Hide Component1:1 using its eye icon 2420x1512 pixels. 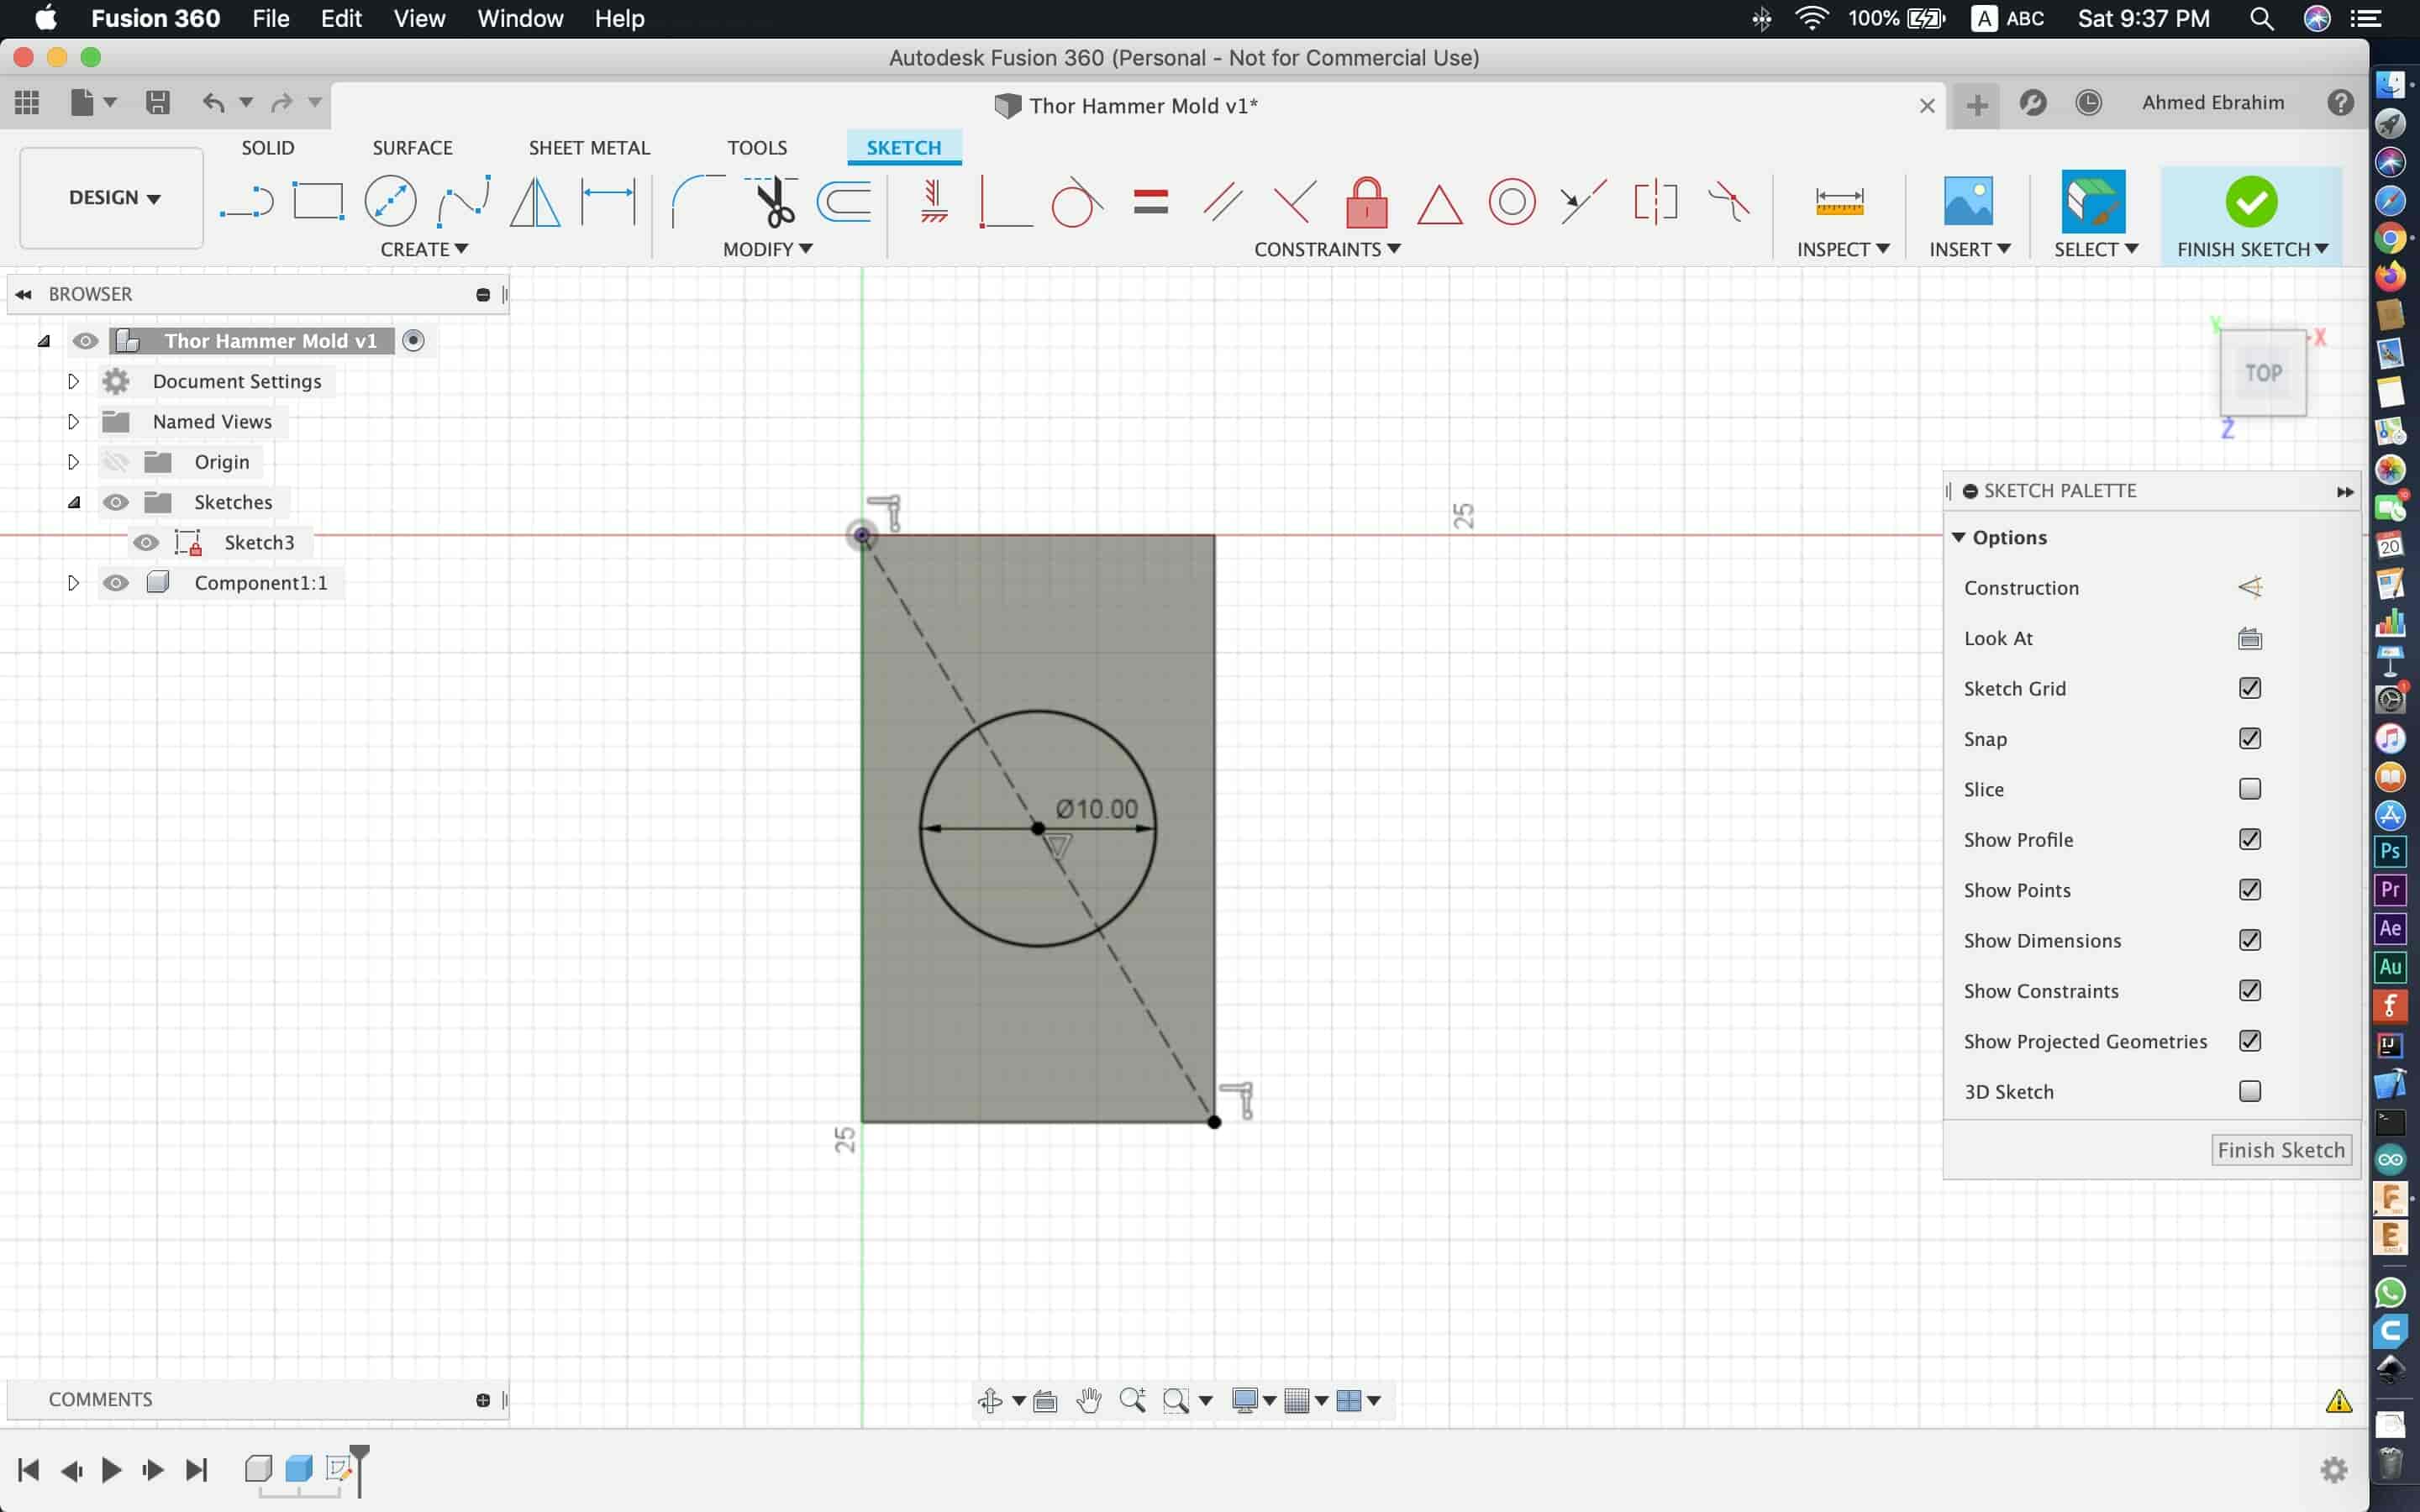click(116, 583)
